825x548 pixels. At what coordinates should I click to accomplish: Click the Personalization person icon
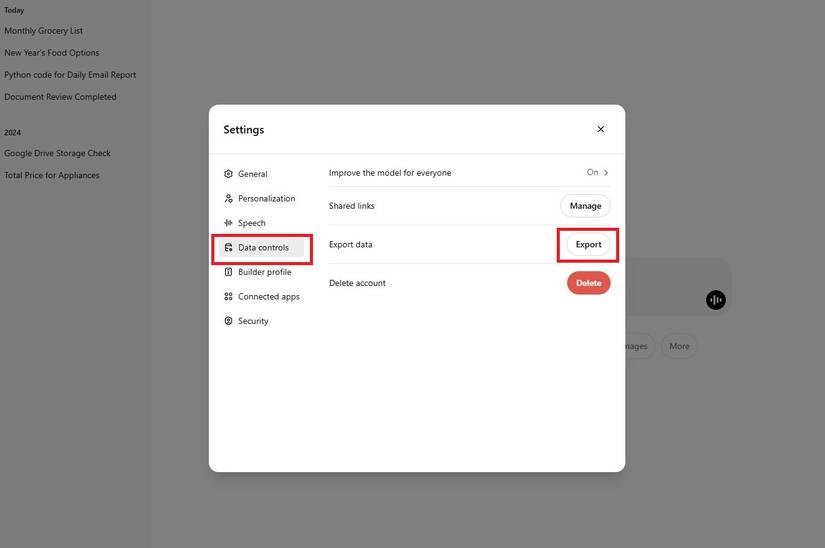(228, 199)
